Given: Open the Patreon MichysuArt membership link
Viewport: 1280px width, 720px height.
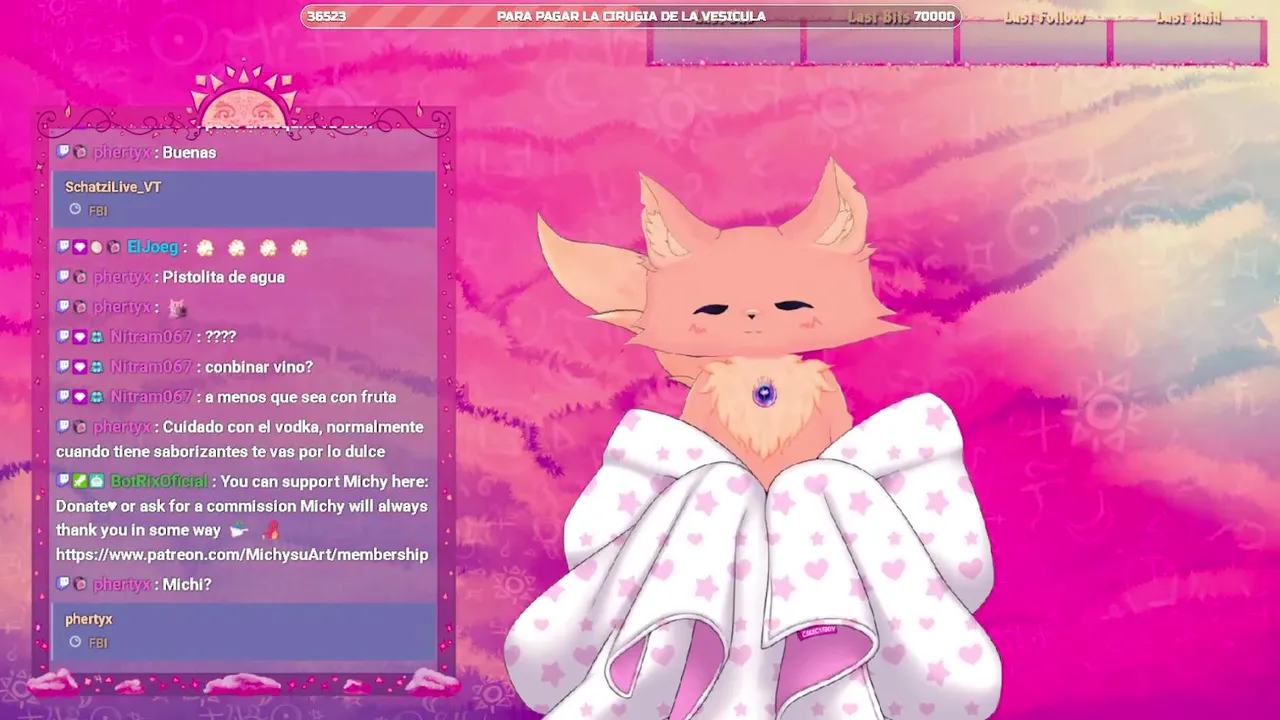Looking at the screenshot, I should click(x=242, y=554).
